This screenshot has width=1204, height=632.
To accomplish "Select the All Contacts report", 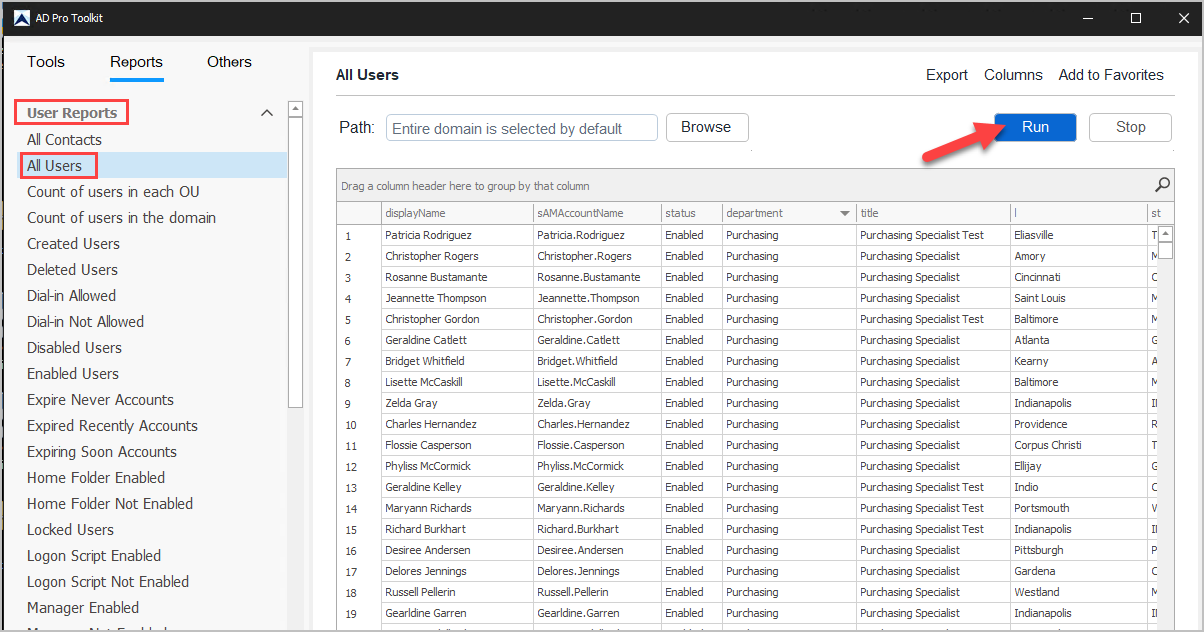I will coord(64,139).
